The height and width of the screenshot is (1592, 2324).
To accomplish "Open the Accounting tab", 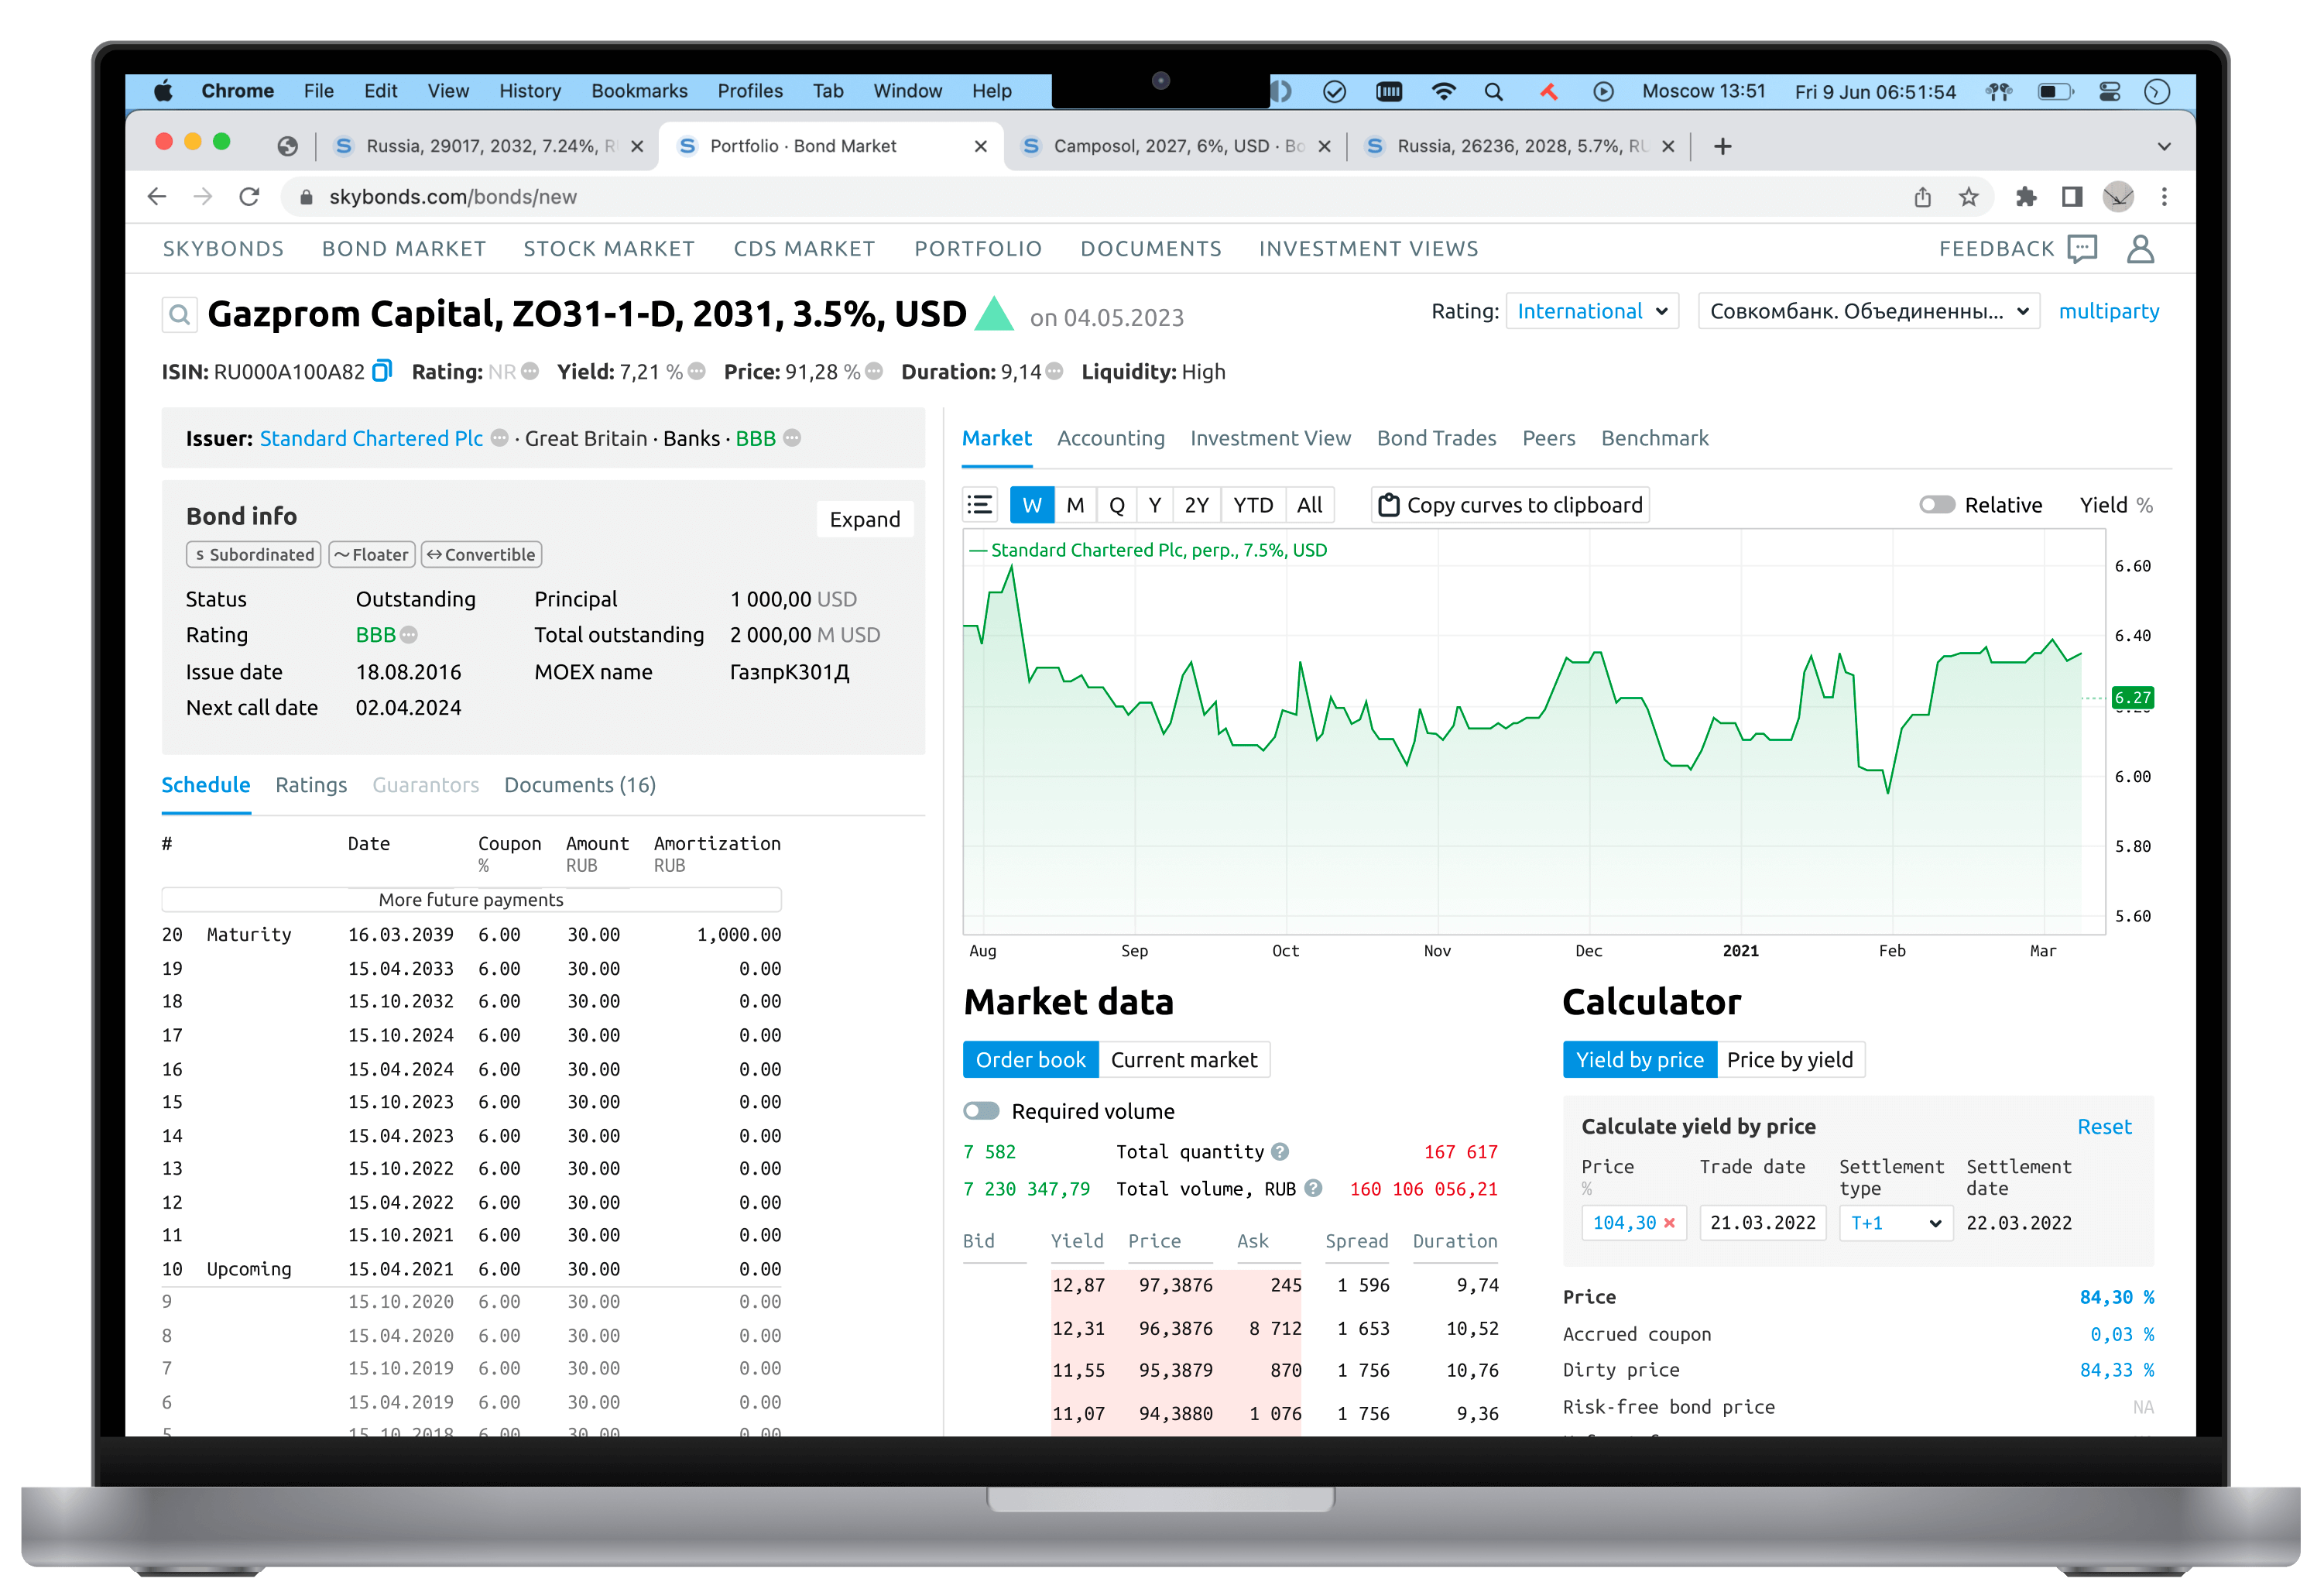I will 1110,438.
